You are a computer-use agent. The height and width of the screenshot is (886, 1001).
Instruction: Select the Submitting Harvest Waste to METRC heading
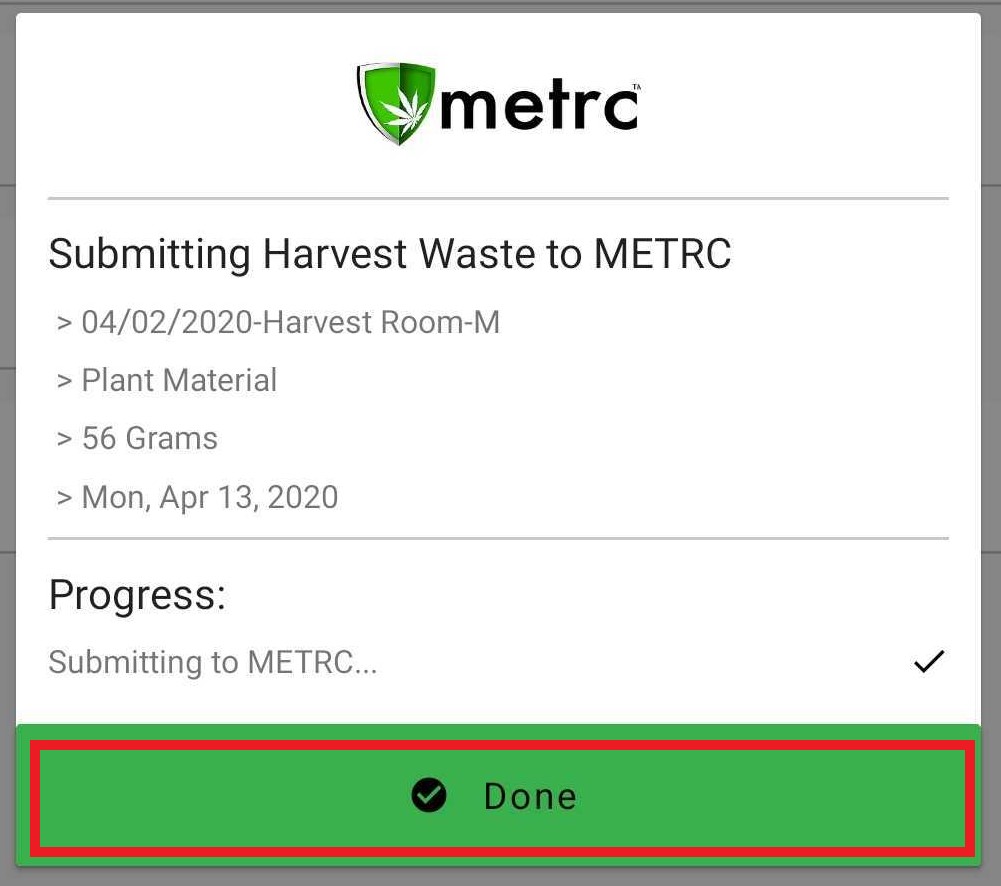pyautogui.click(x=390, y=254)
